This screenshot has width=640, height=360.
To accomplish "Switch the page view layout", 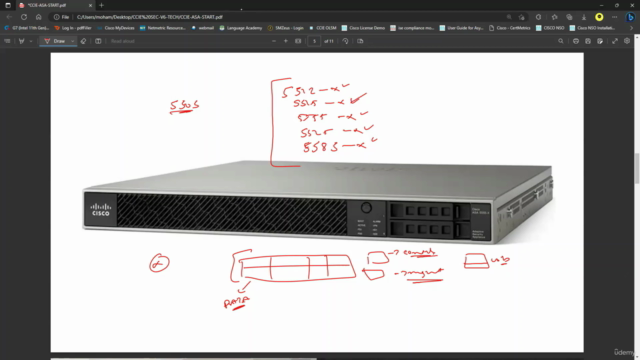I will tap(98, 41).
